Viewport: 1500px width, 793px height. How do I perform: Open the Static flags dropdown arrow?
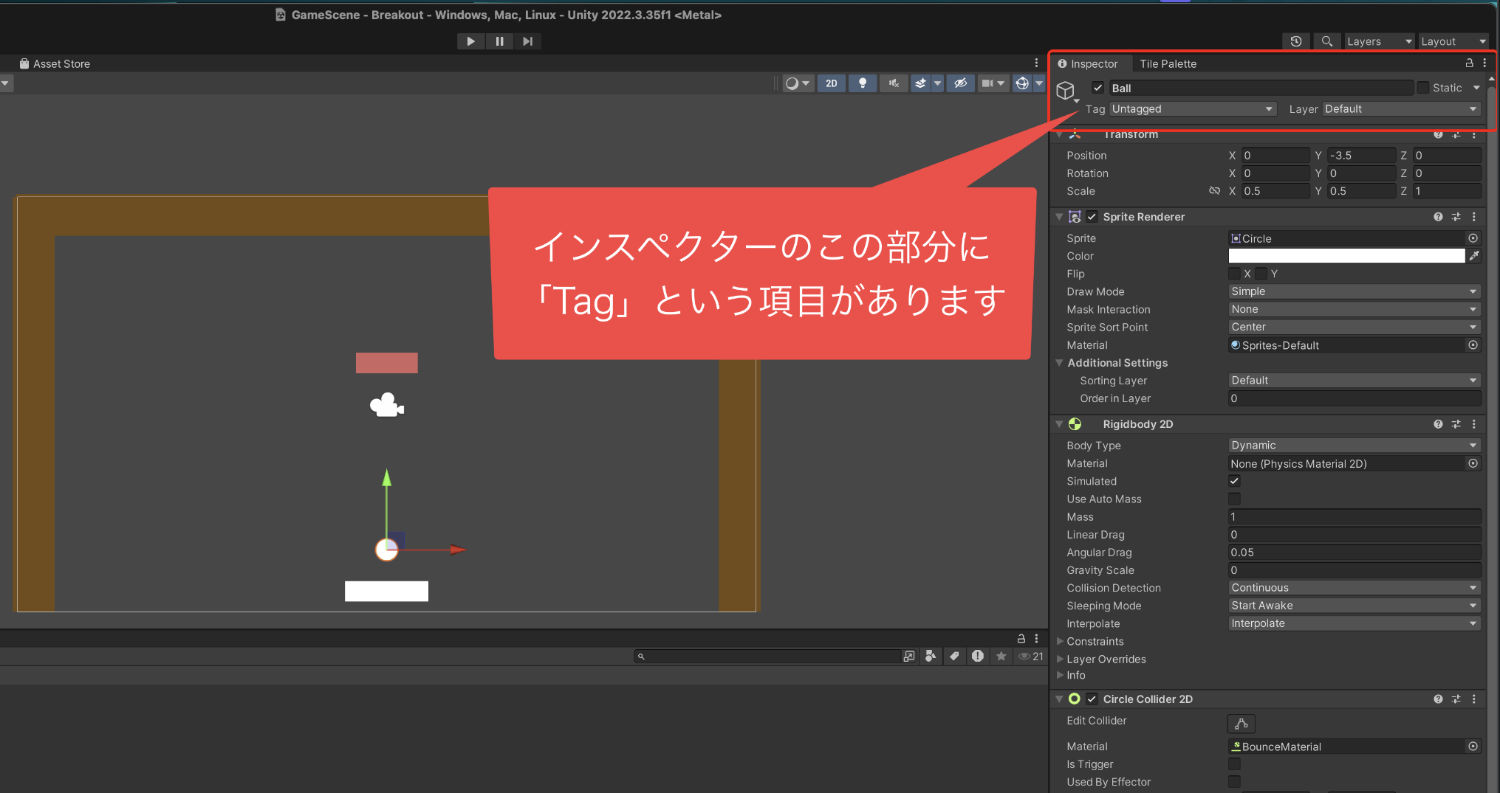pos(1476,88)
